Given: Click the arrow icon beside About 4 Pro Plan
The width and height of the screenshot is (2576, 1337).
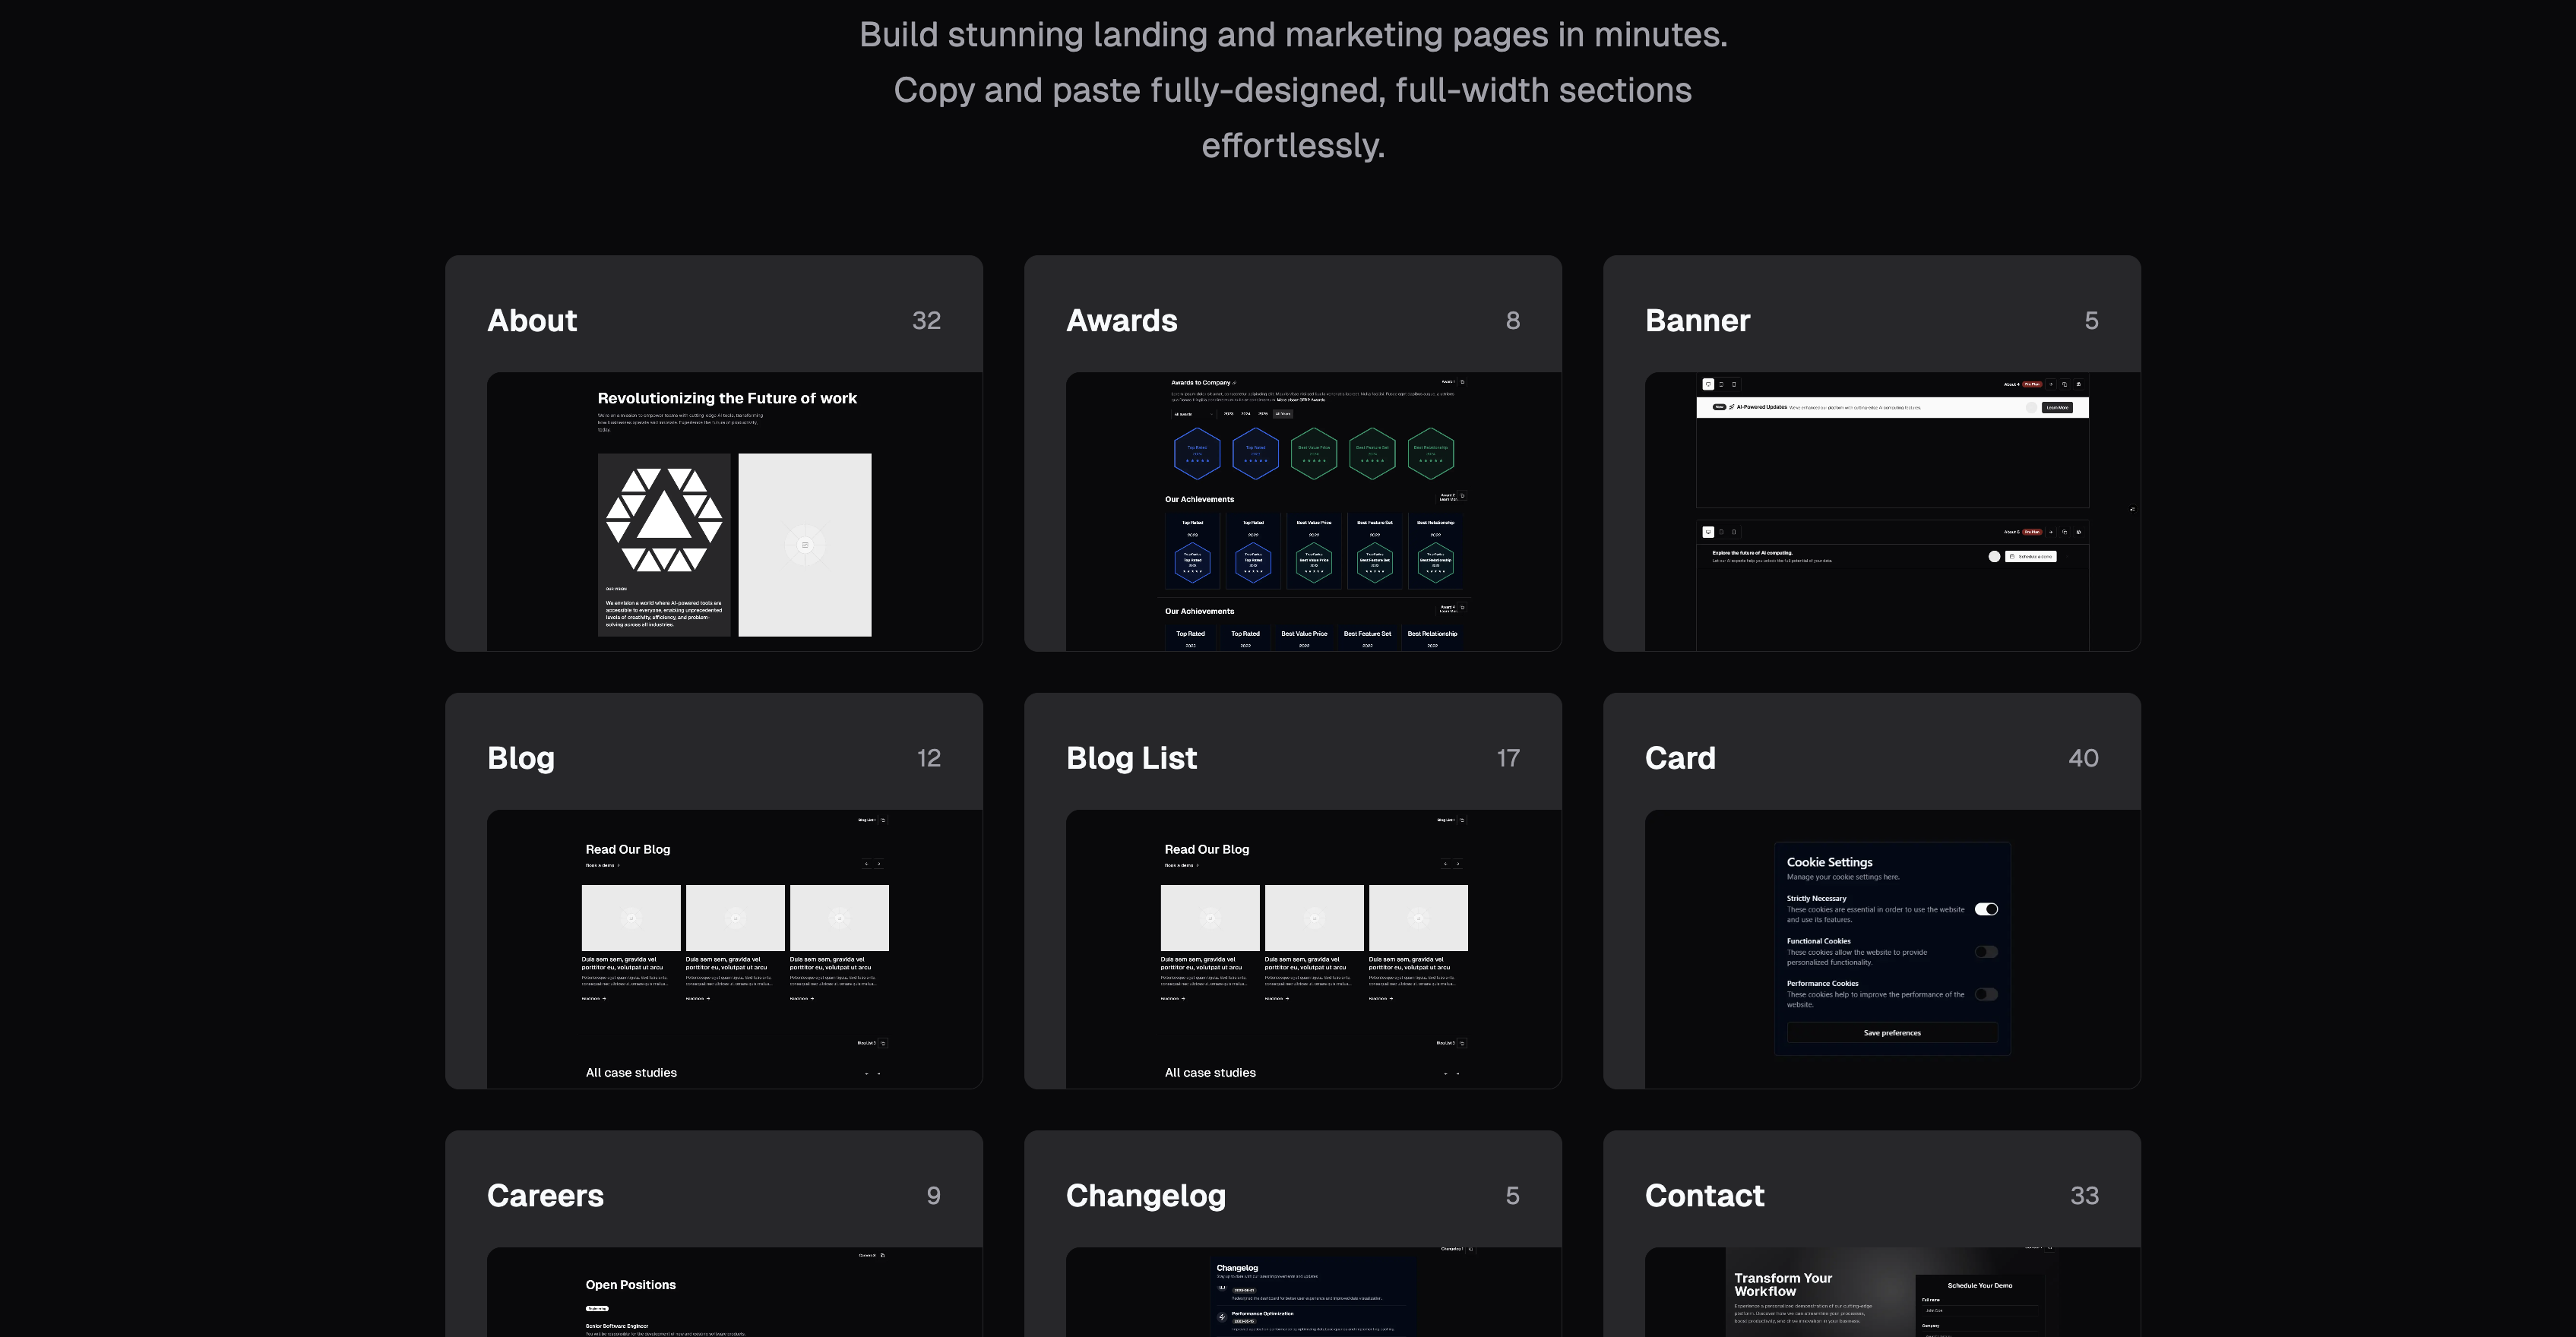Looking at the screenshot, I should click(2051, 384).
